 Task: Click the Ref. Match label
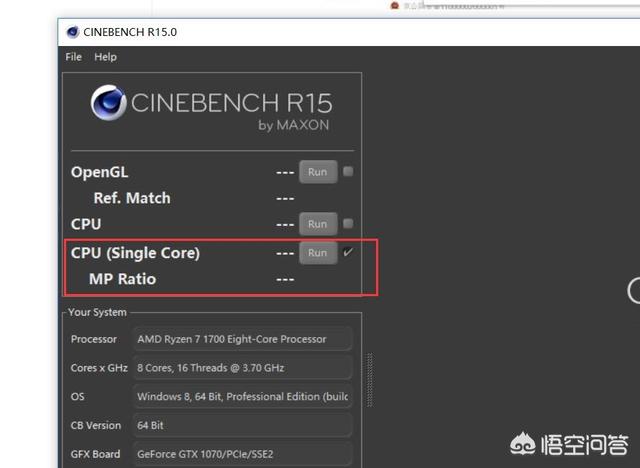132,198
